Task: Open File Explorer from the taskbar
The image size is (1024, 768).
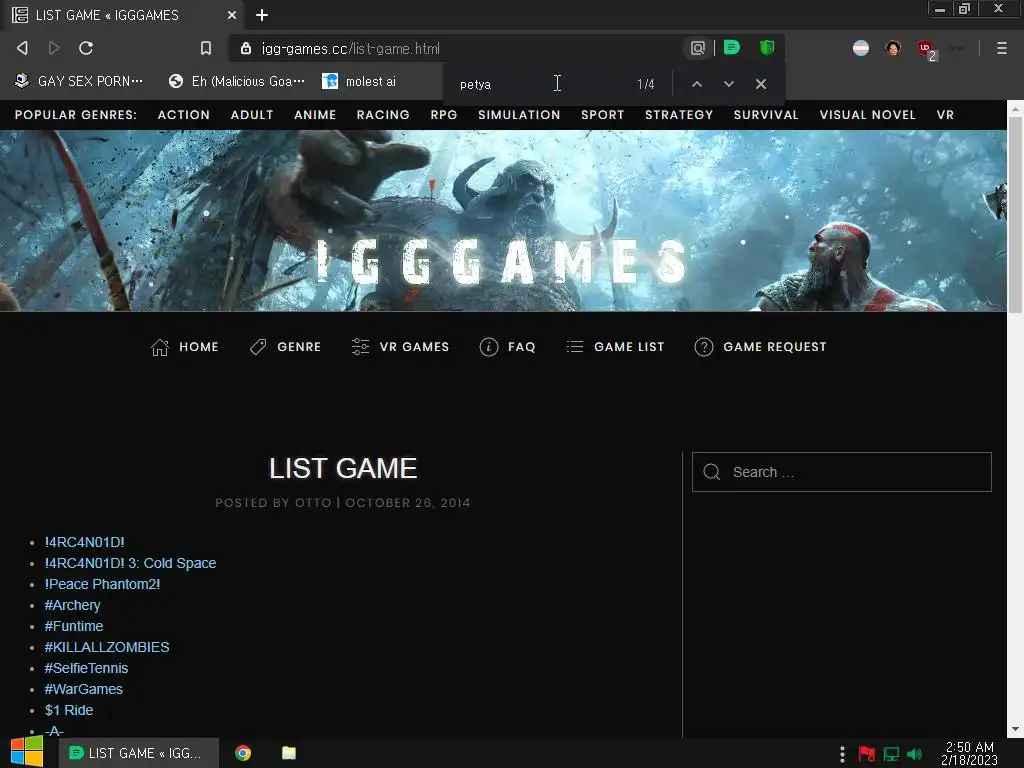Action: pos(289,753)
